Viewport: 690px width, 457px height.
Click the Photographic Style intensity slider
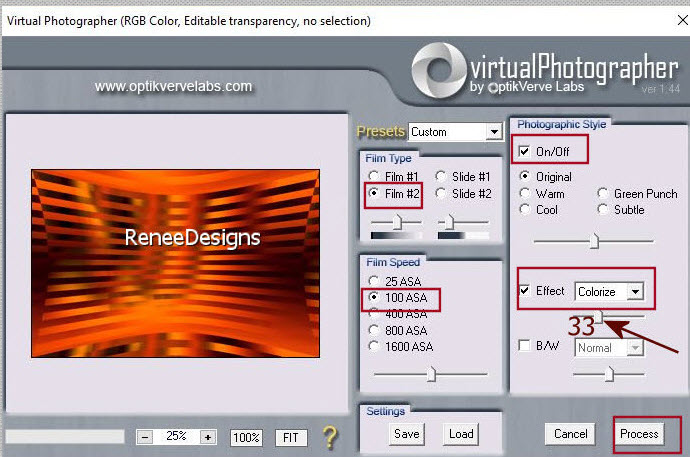594,241
